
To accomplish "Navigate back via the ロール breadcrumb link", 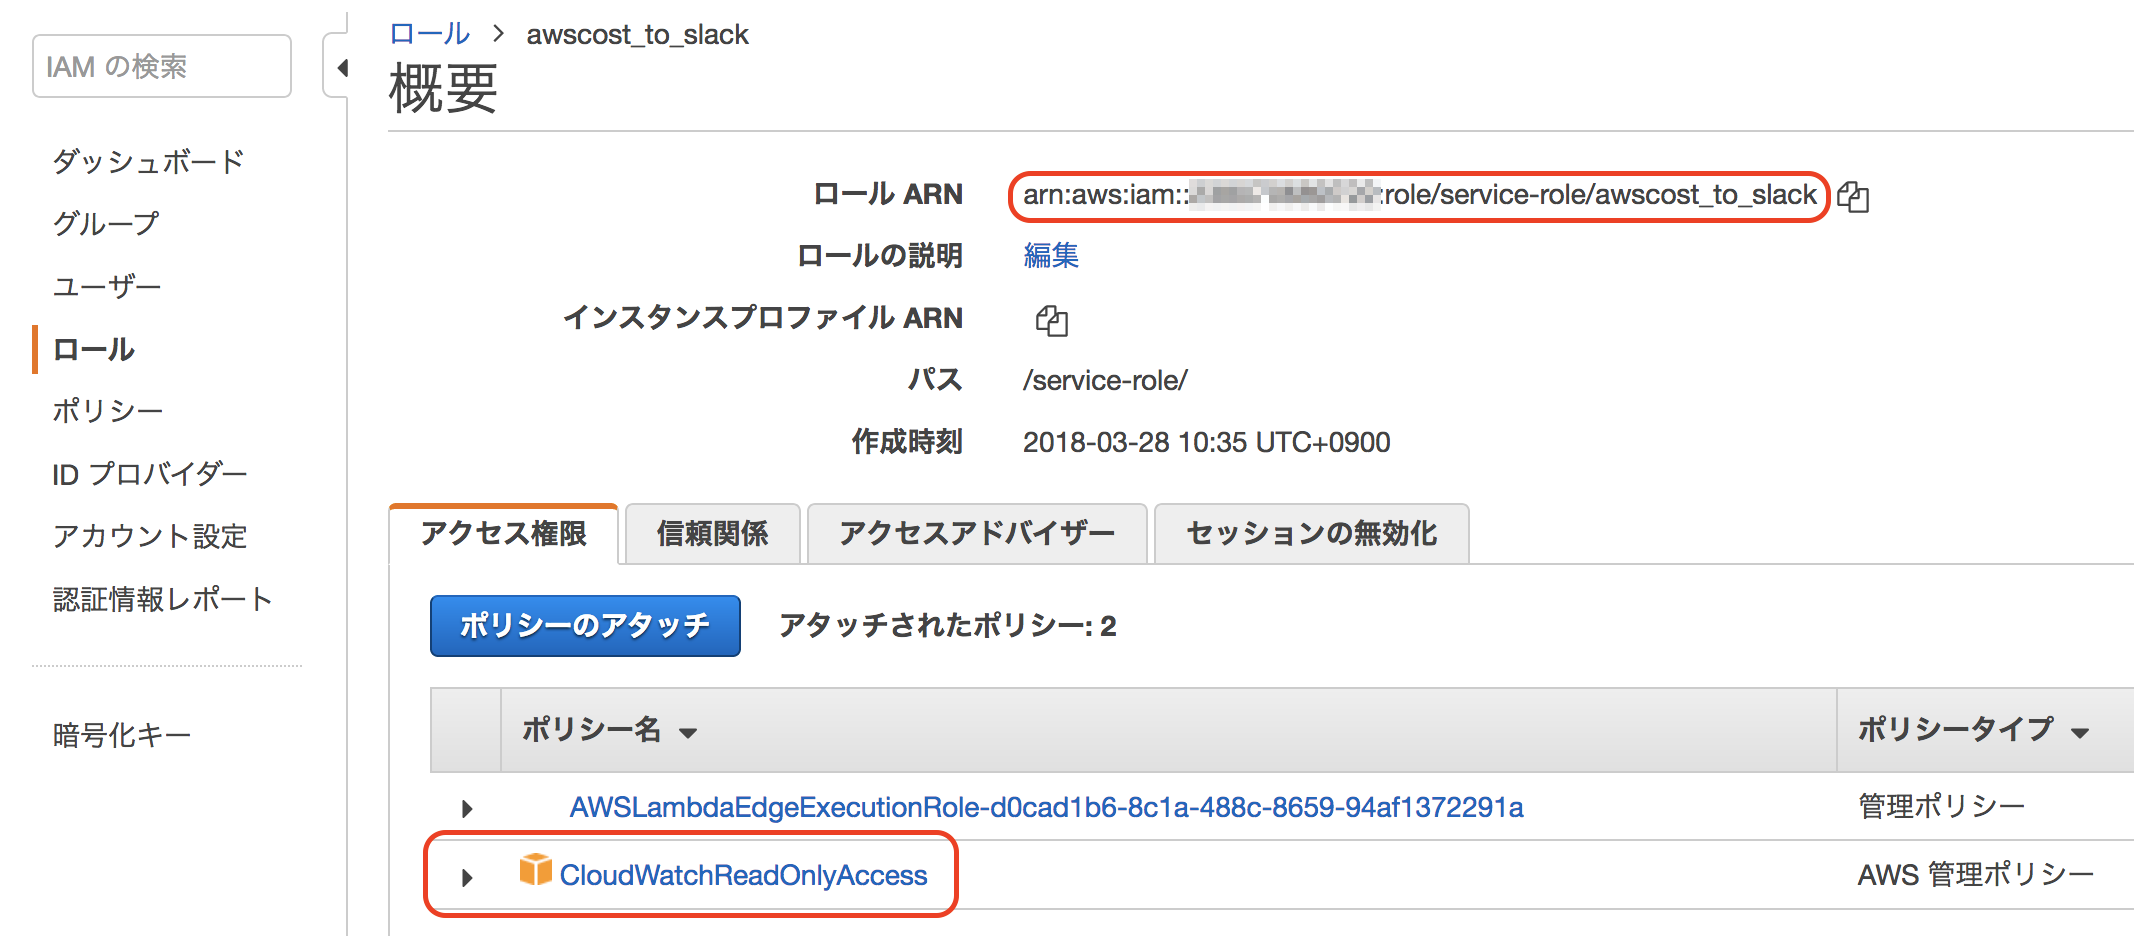I will point(428,33).
